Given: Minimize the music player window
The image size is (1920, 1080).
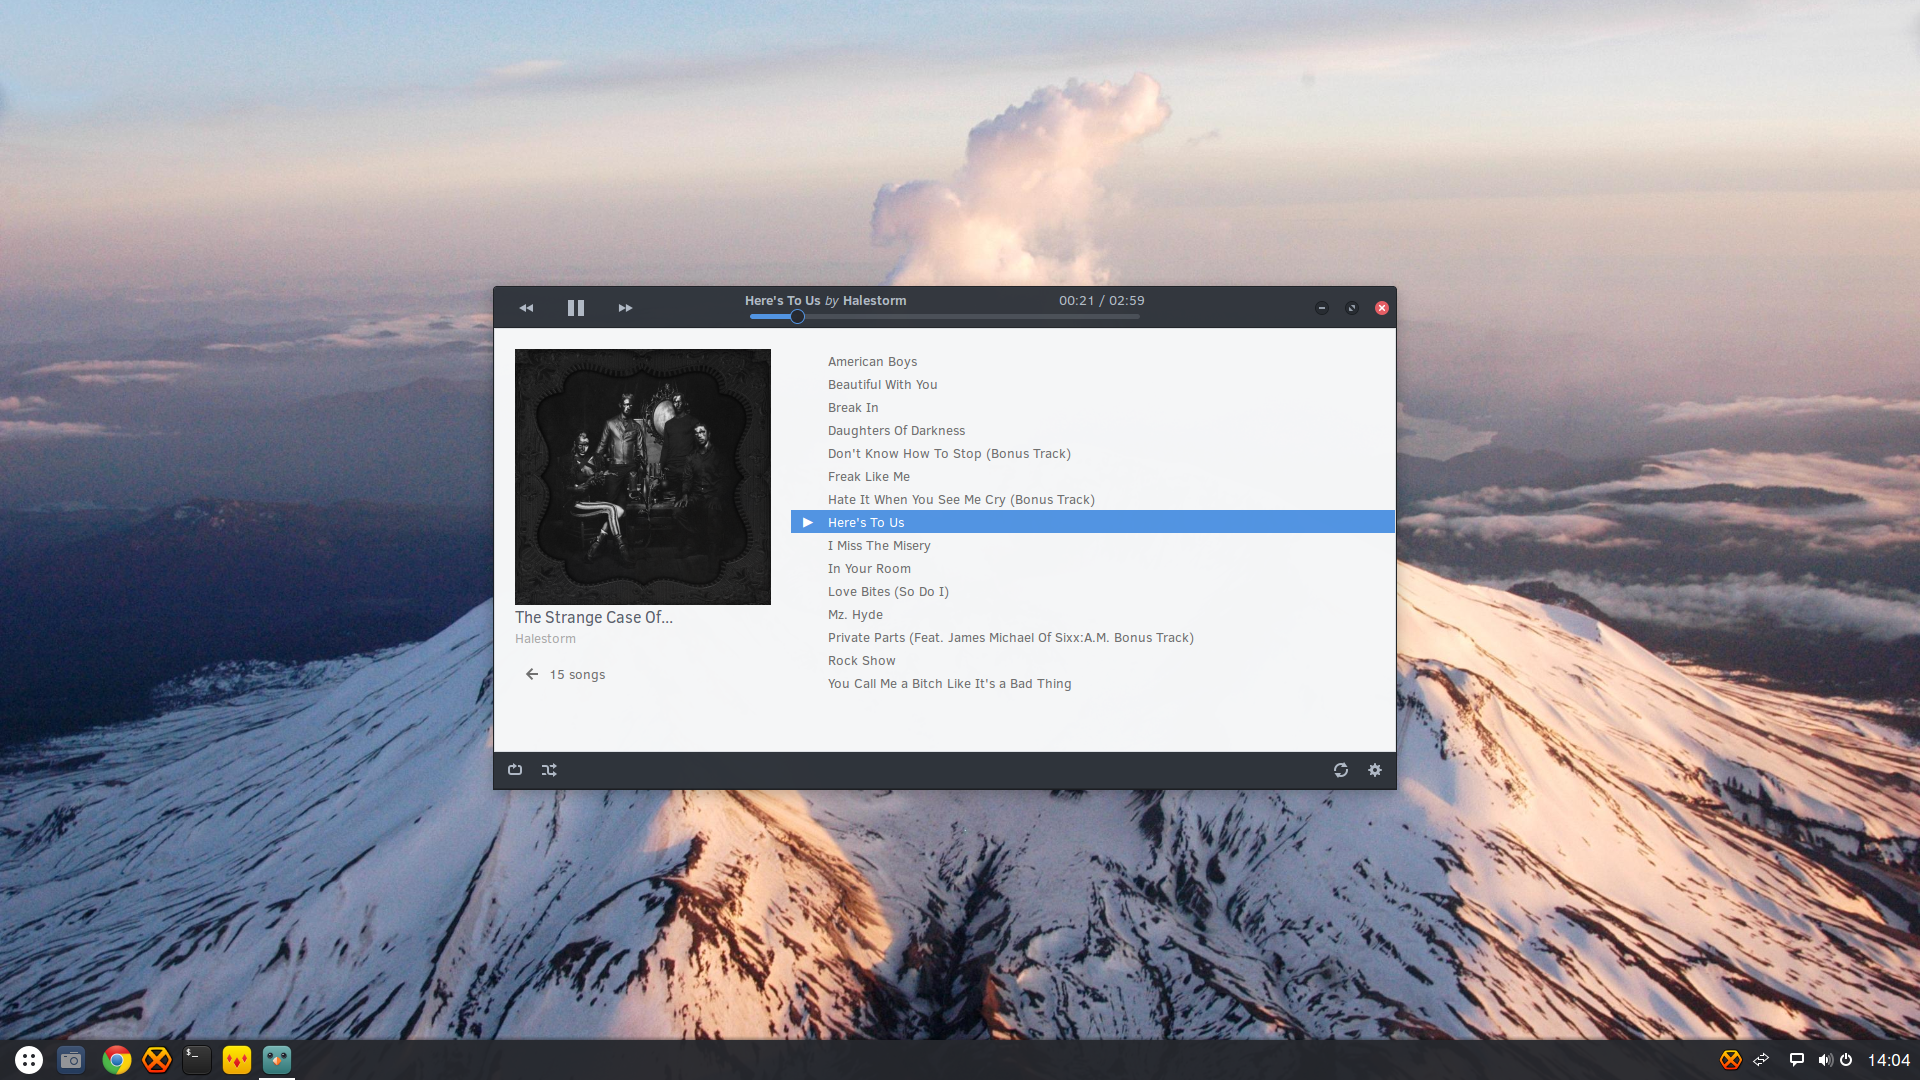Looking at the screenshot, I should pyautogui.click(x=1322, y=308).
